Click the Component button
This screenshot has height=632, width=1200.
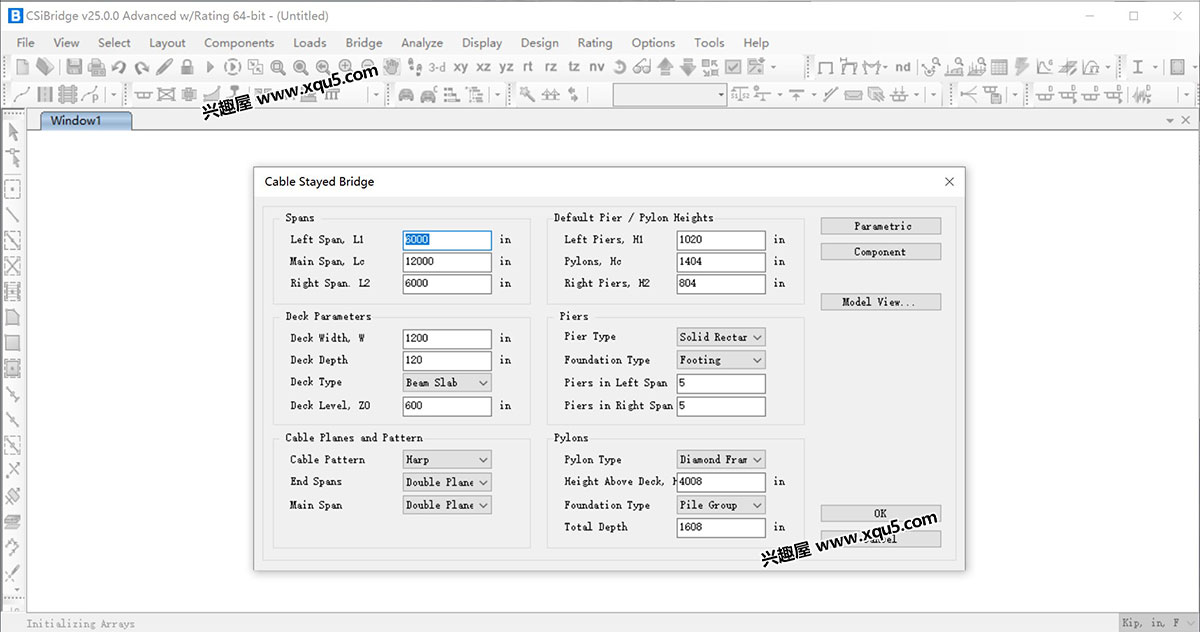point(881,252)
